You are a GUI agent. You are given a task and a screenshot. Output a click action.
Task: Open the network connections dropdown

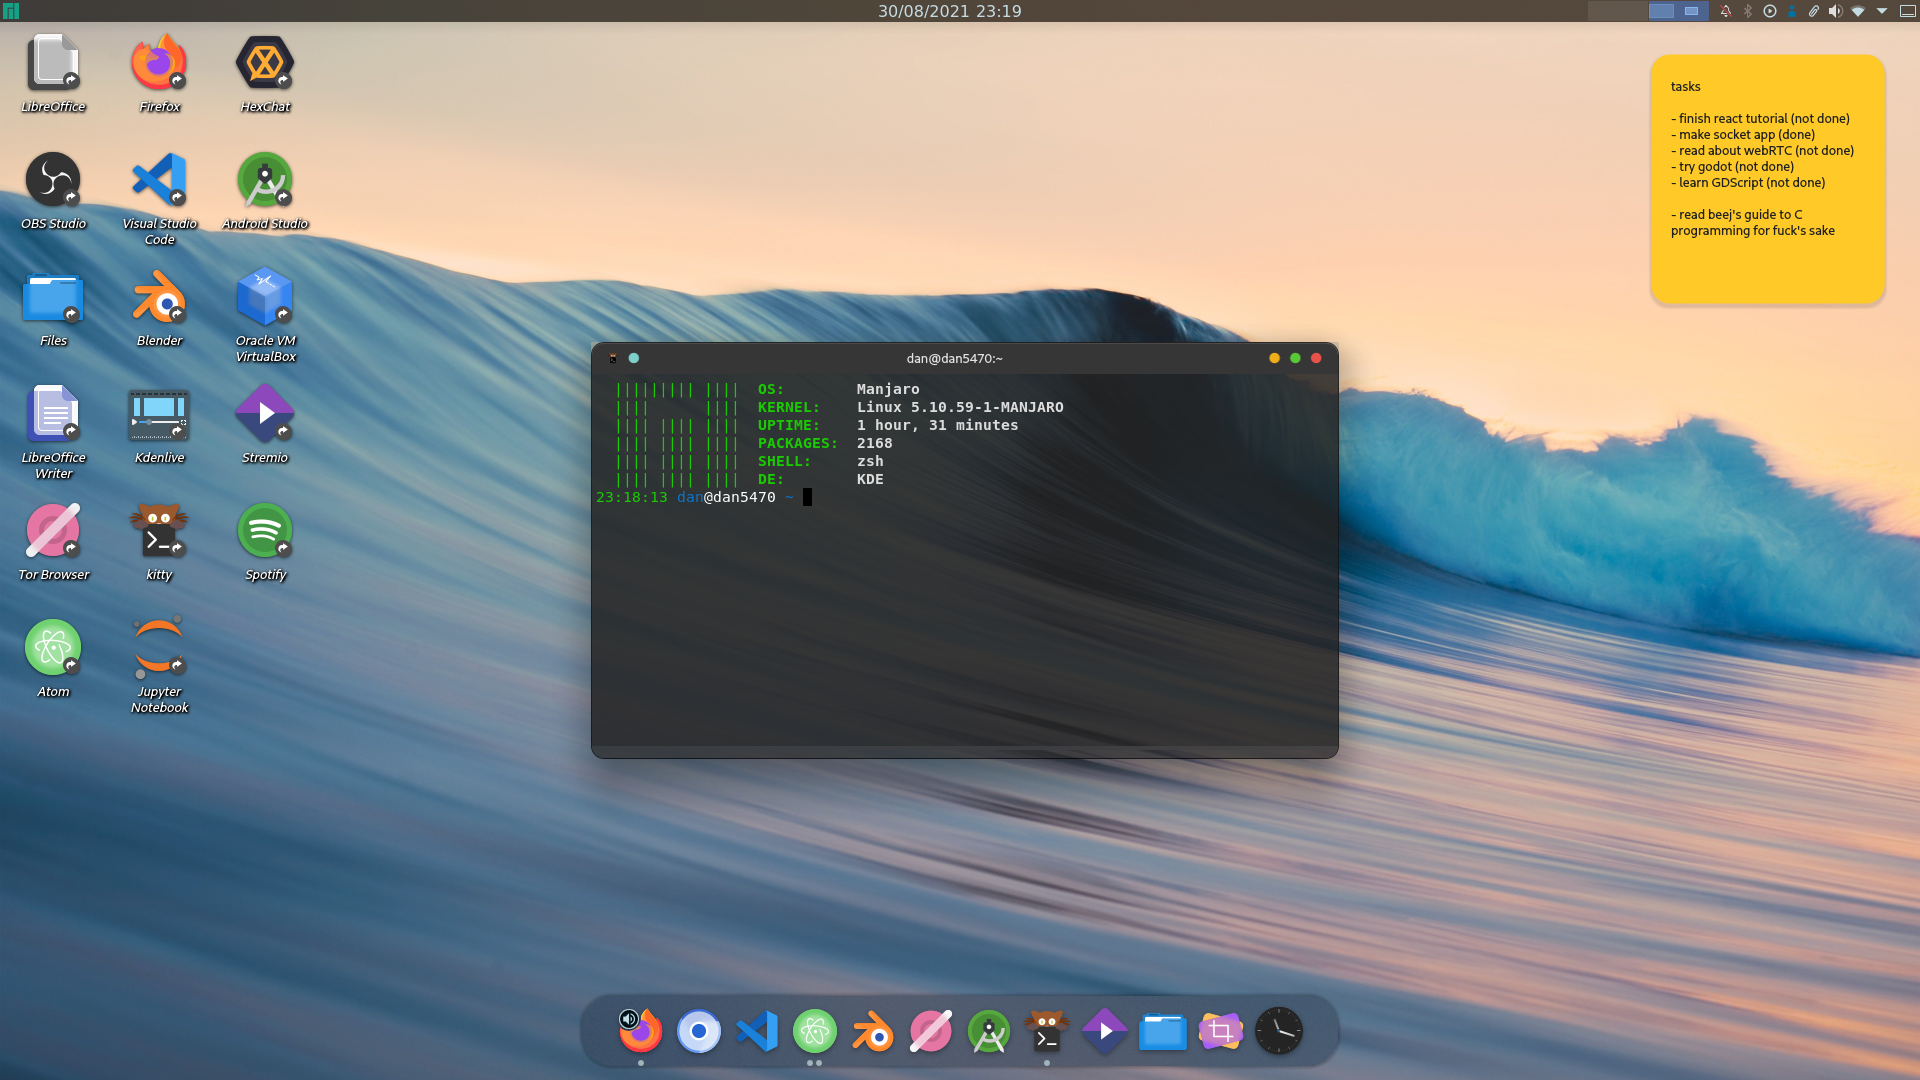point(1856,11)
